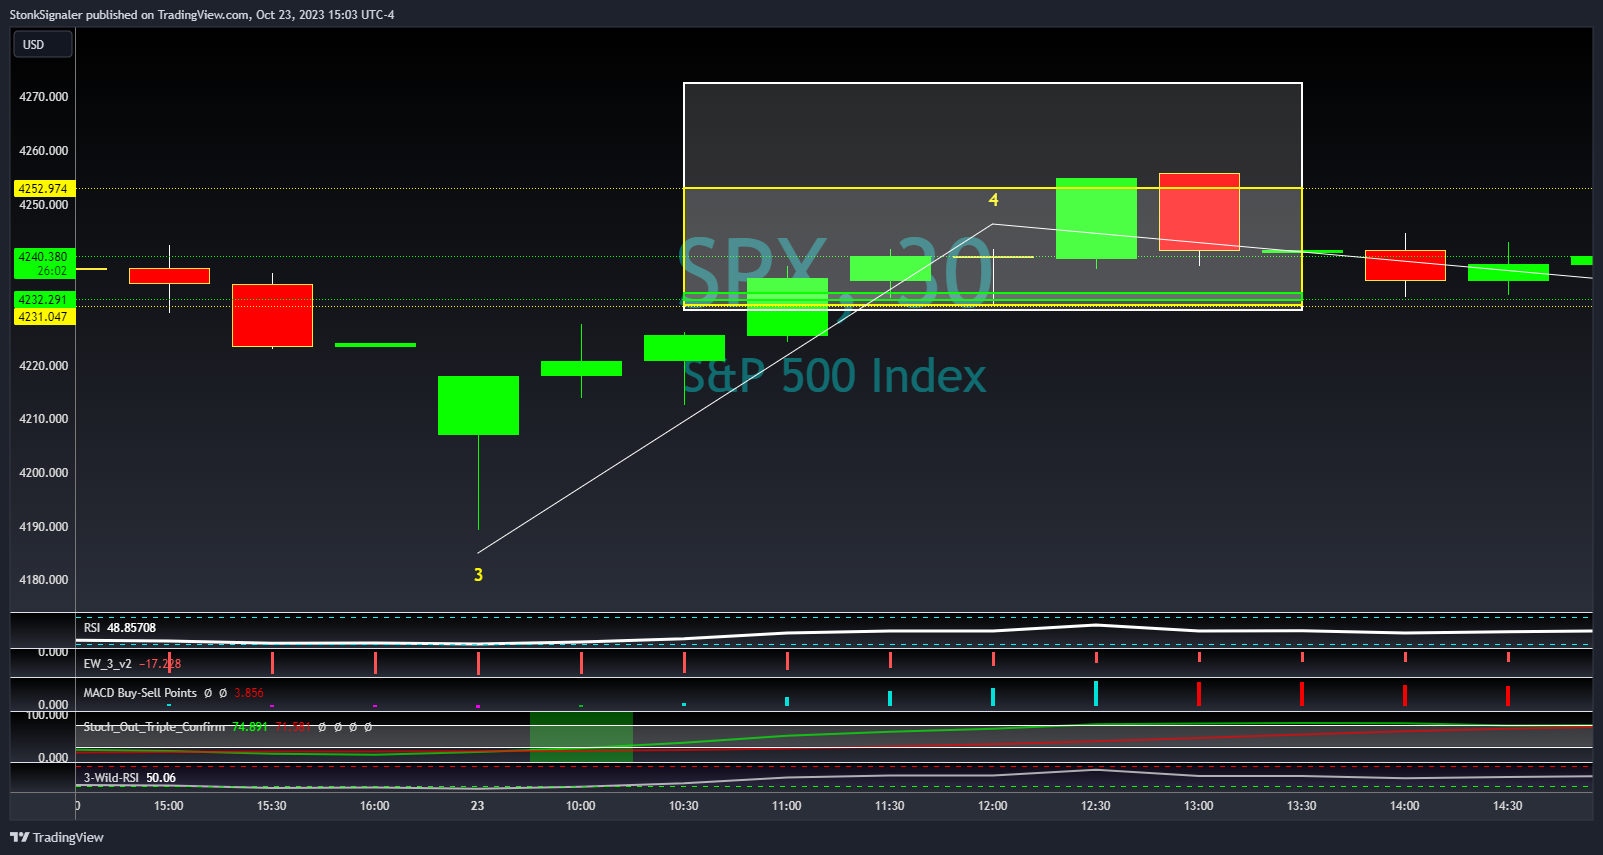Click the 14:00 time axis label
The height and width of the screenshot is (855, 1603).
1405,806
